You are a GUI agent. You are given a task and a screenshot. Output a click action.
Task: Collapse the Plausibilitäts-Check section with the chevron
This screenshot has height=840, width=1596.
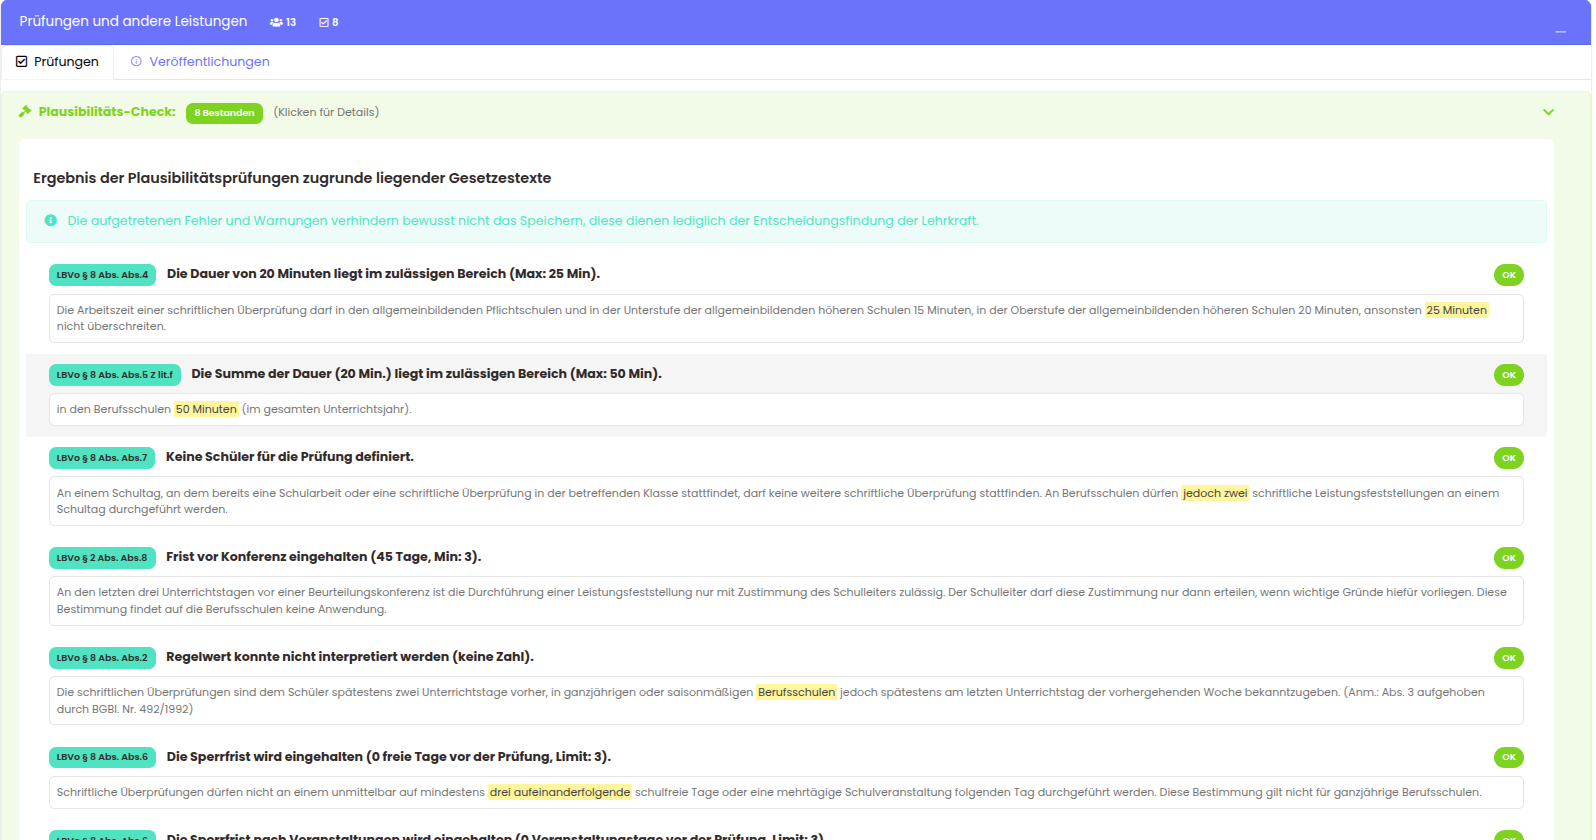tap(1548, 112)
